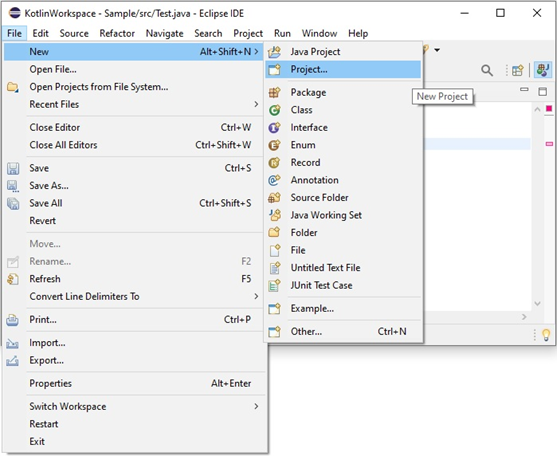Screen dimensions: 557x456
Task: Open the Refactor menu
Action: (x=117, y=33)
